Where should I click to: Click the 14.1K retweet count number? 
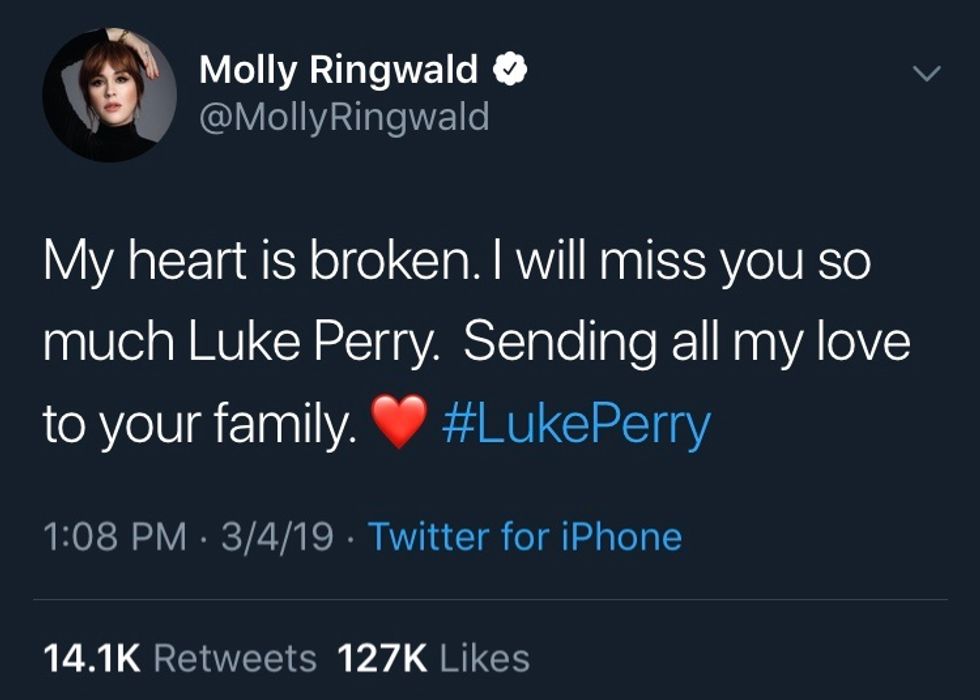tap(93, 658)
